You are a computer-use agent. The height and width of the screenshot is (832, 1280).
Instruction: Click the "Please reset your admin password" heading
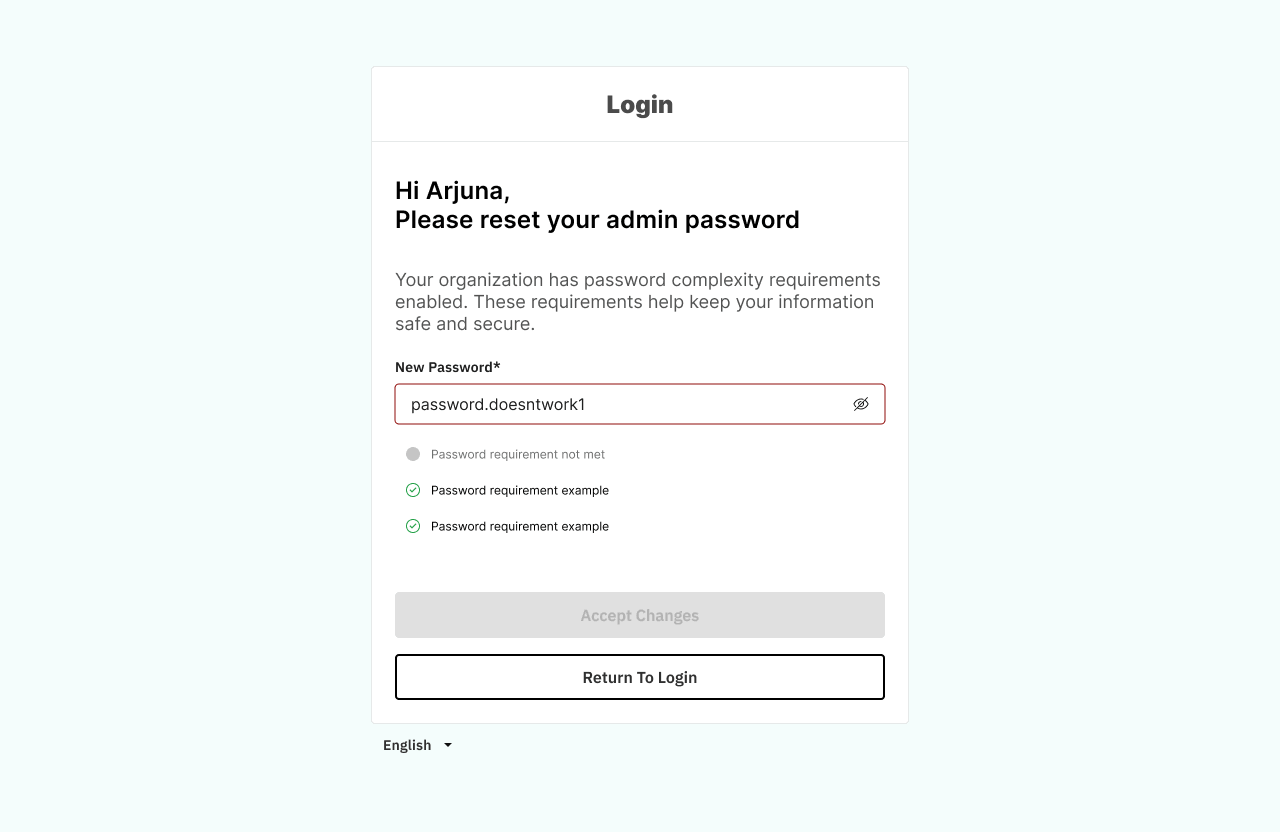click(x=597, y=220)
